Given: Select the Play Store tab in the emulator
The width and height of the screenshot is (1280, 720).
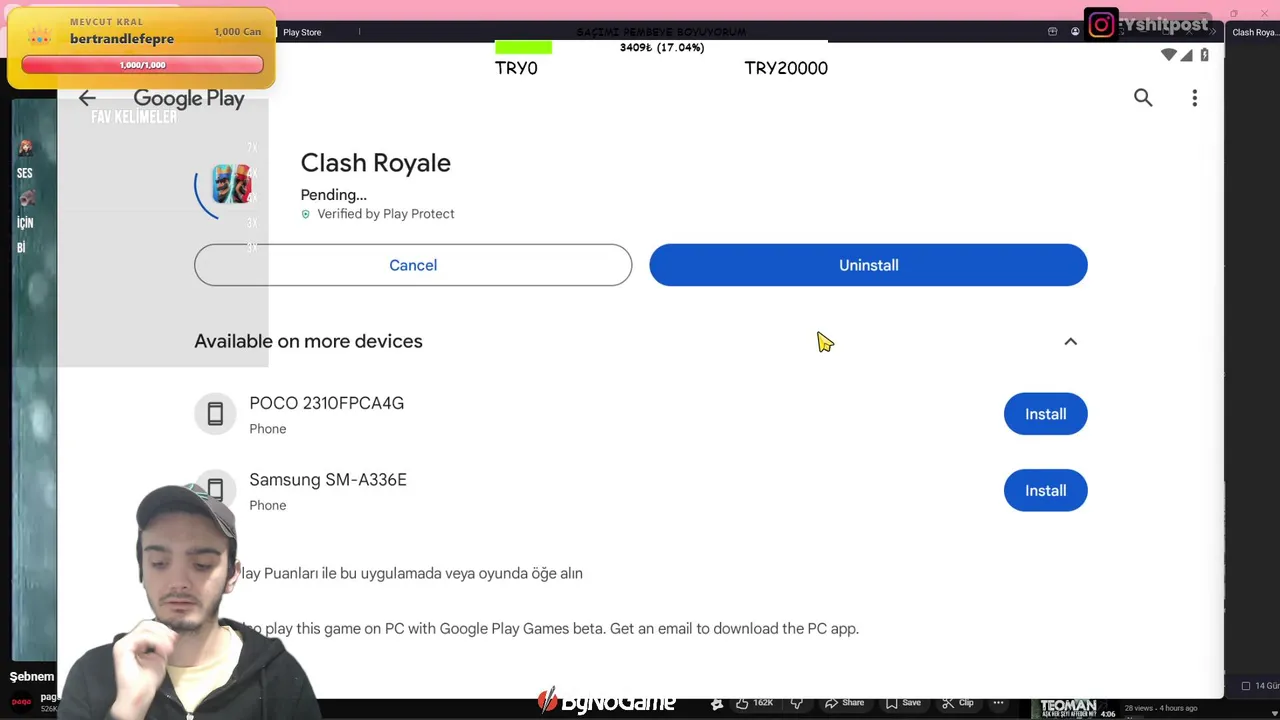Looking at the screenshot, I should [x=301, y=32].
